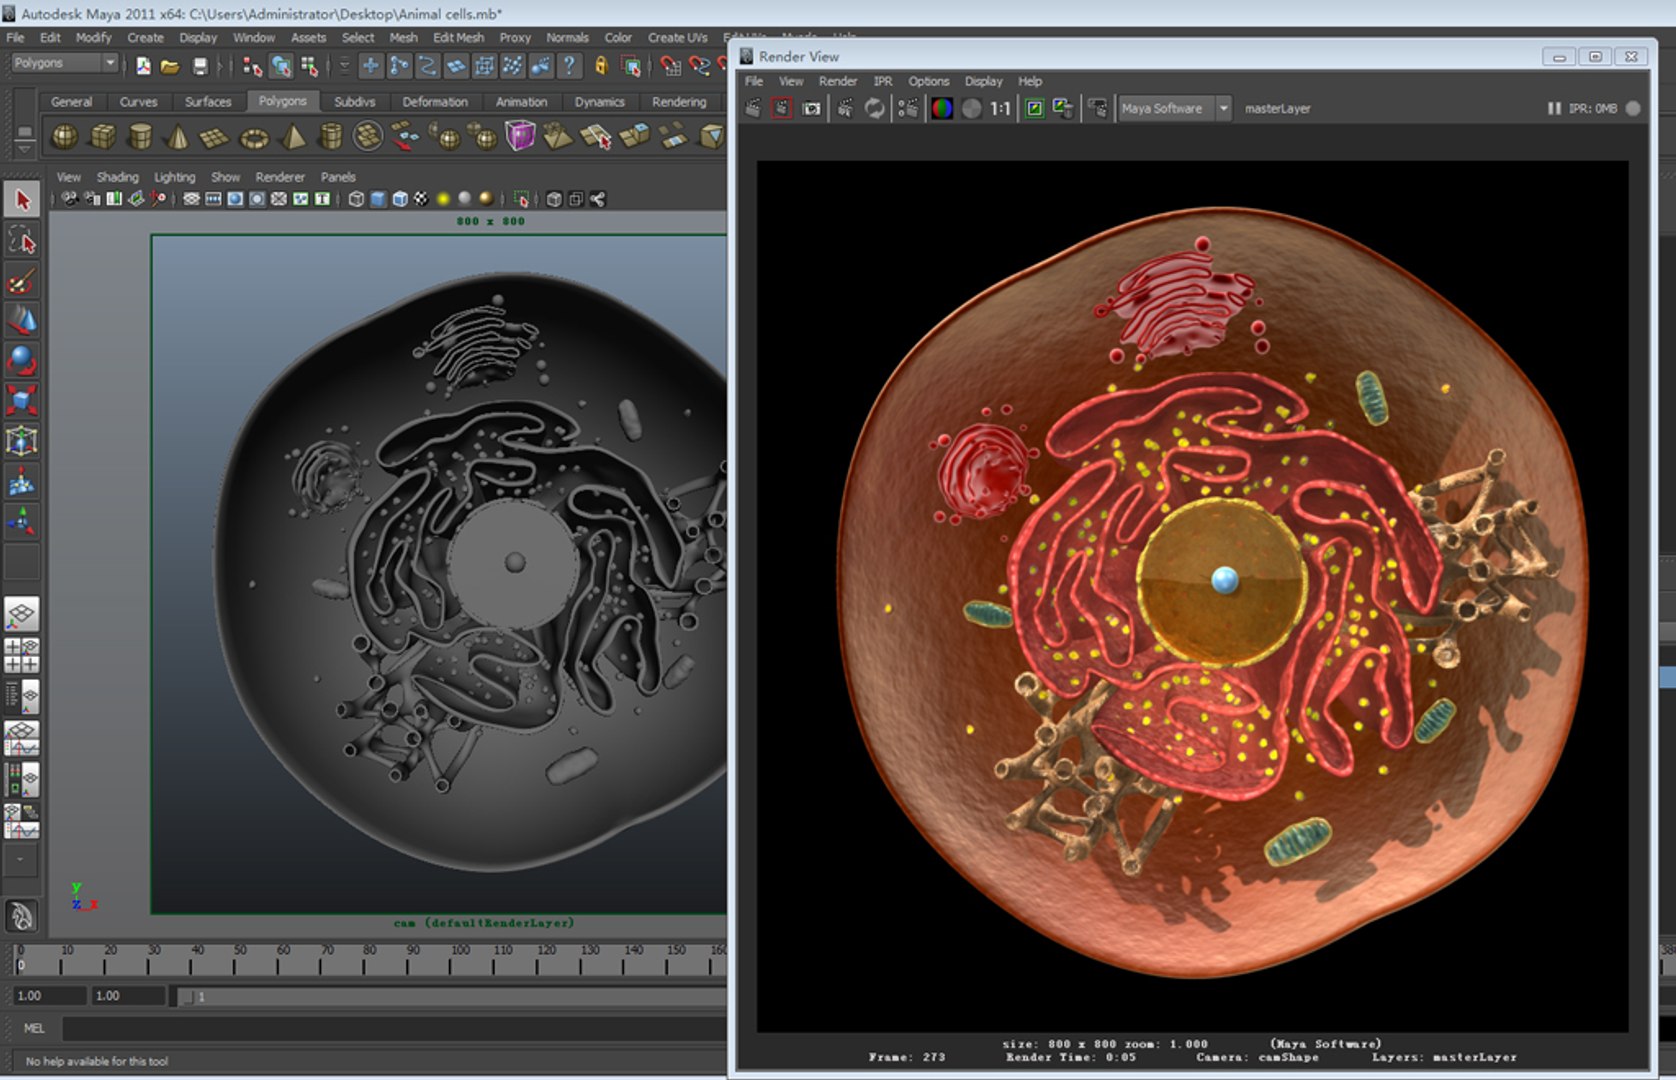
Task: Click the New Scene icon
Action: pyautogui.click(x=144, y=66)
